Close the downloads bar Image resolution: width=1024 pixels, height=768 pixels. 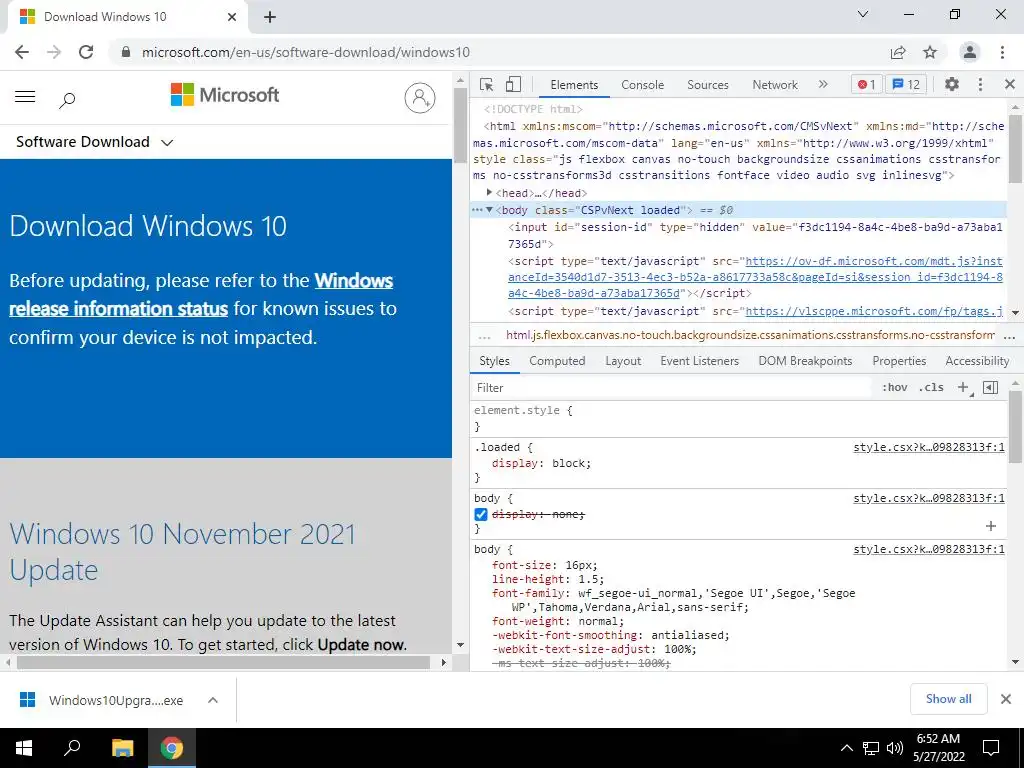[1006, 699]
